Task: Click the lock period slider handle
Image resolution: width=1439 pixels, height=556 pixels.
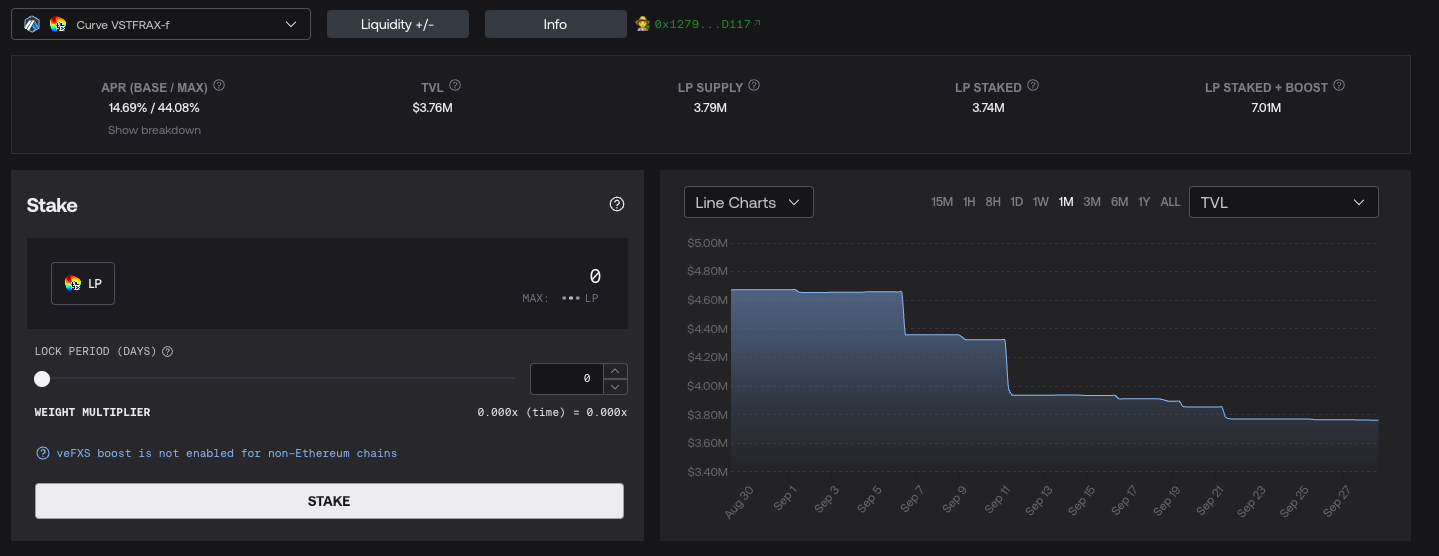Action: [42, 379]
